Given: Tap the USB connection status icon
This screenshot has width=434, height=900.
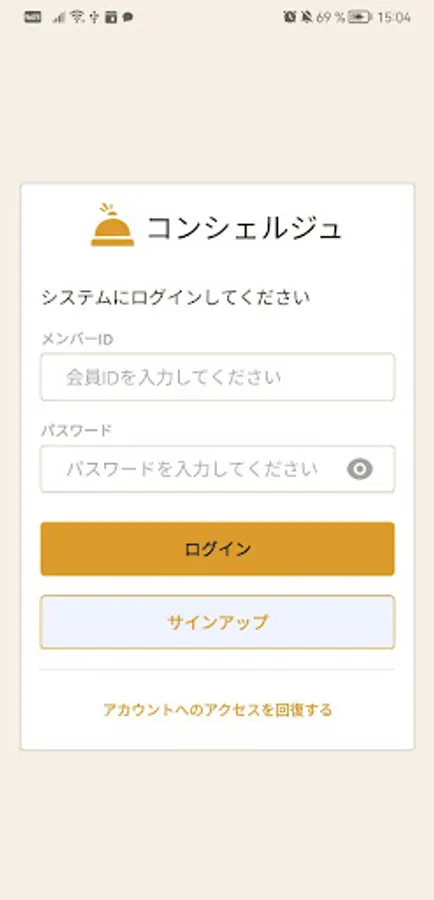Looking at the screenshot, I should tap(96, 17).
